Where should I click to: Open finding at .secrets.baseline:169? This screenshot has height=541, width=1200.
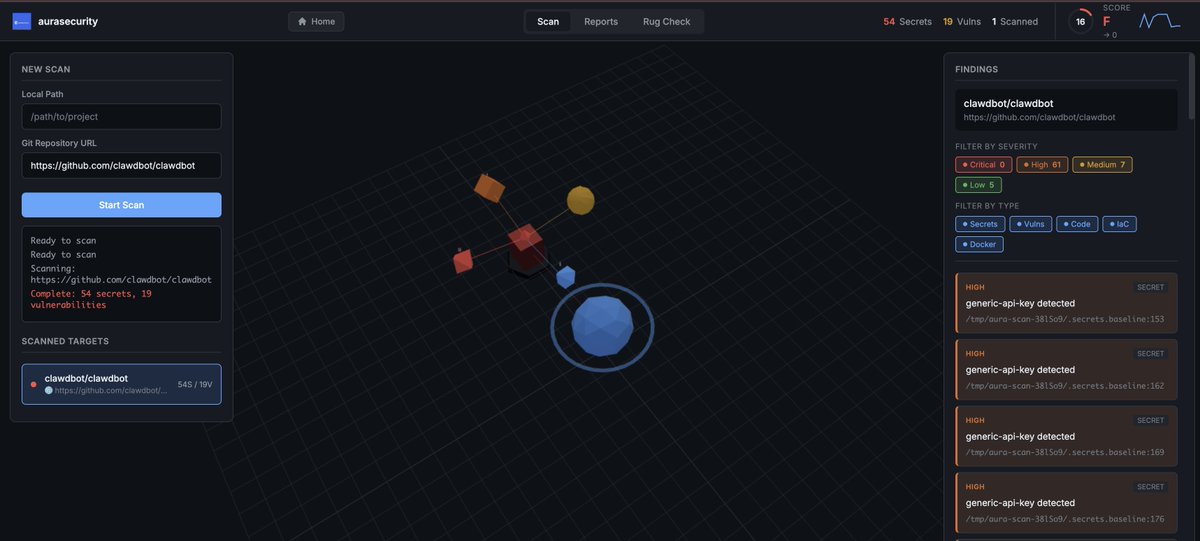click(x=1067, y=436)
